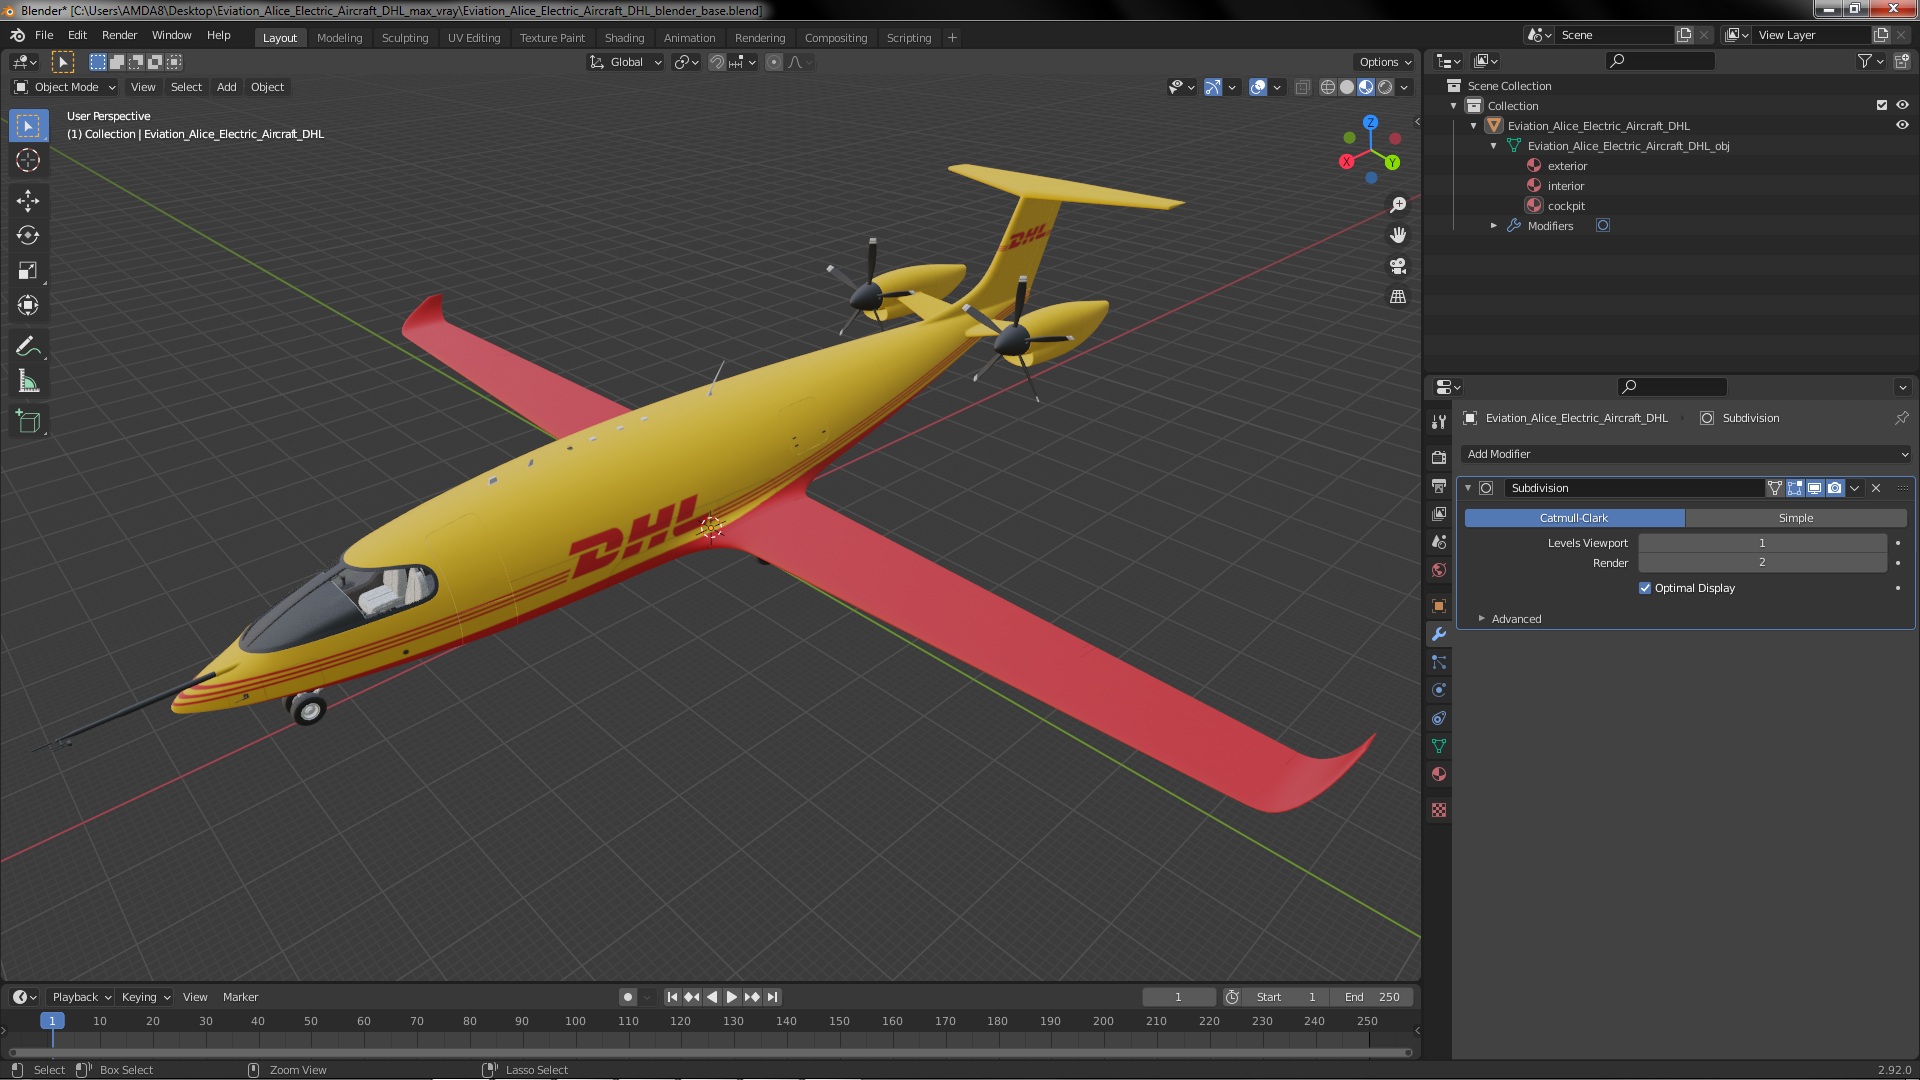Open the Object Data mesh properties tab
Screen dimensions: 1920x1080
[x=1439, y=746]
